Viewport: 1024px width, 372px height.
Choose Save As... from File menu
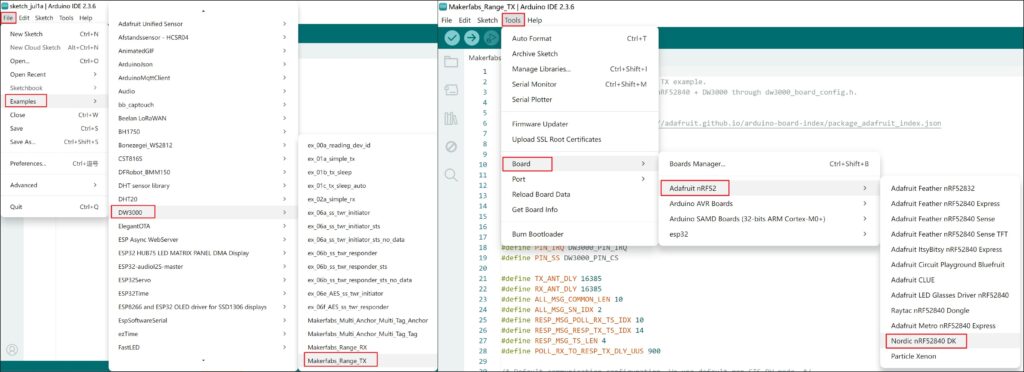(54, 142)
